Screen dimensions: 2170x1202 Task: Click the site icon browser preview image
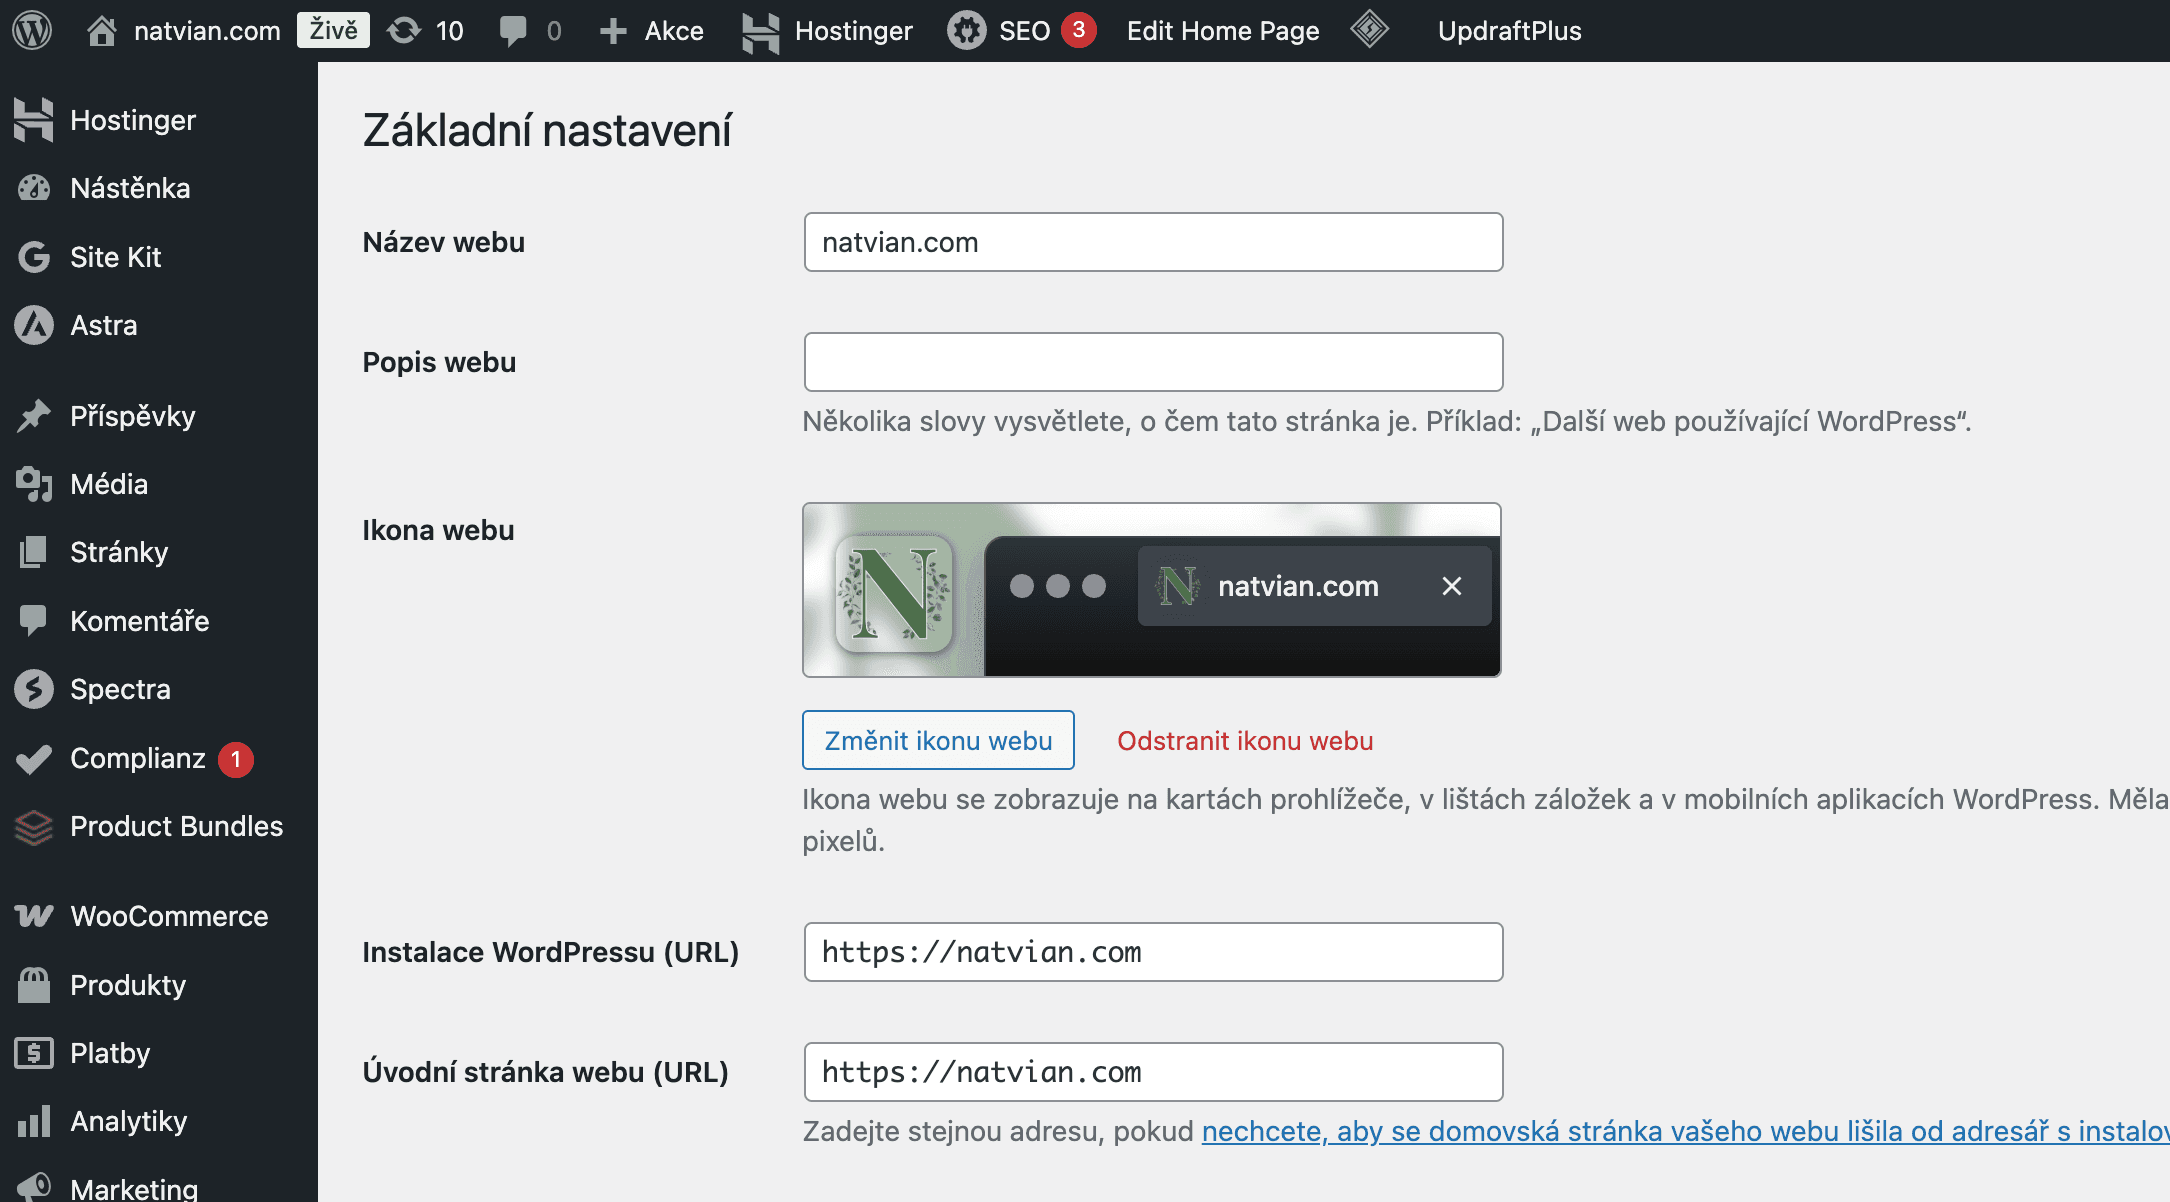pos(1151,590)
